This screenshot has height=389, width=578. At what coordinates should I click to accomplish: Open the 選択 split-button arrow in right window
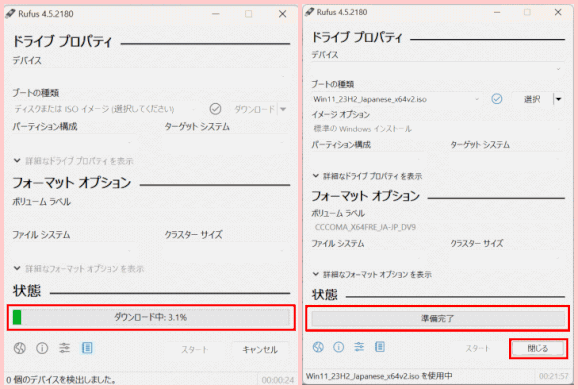point(558,99)
